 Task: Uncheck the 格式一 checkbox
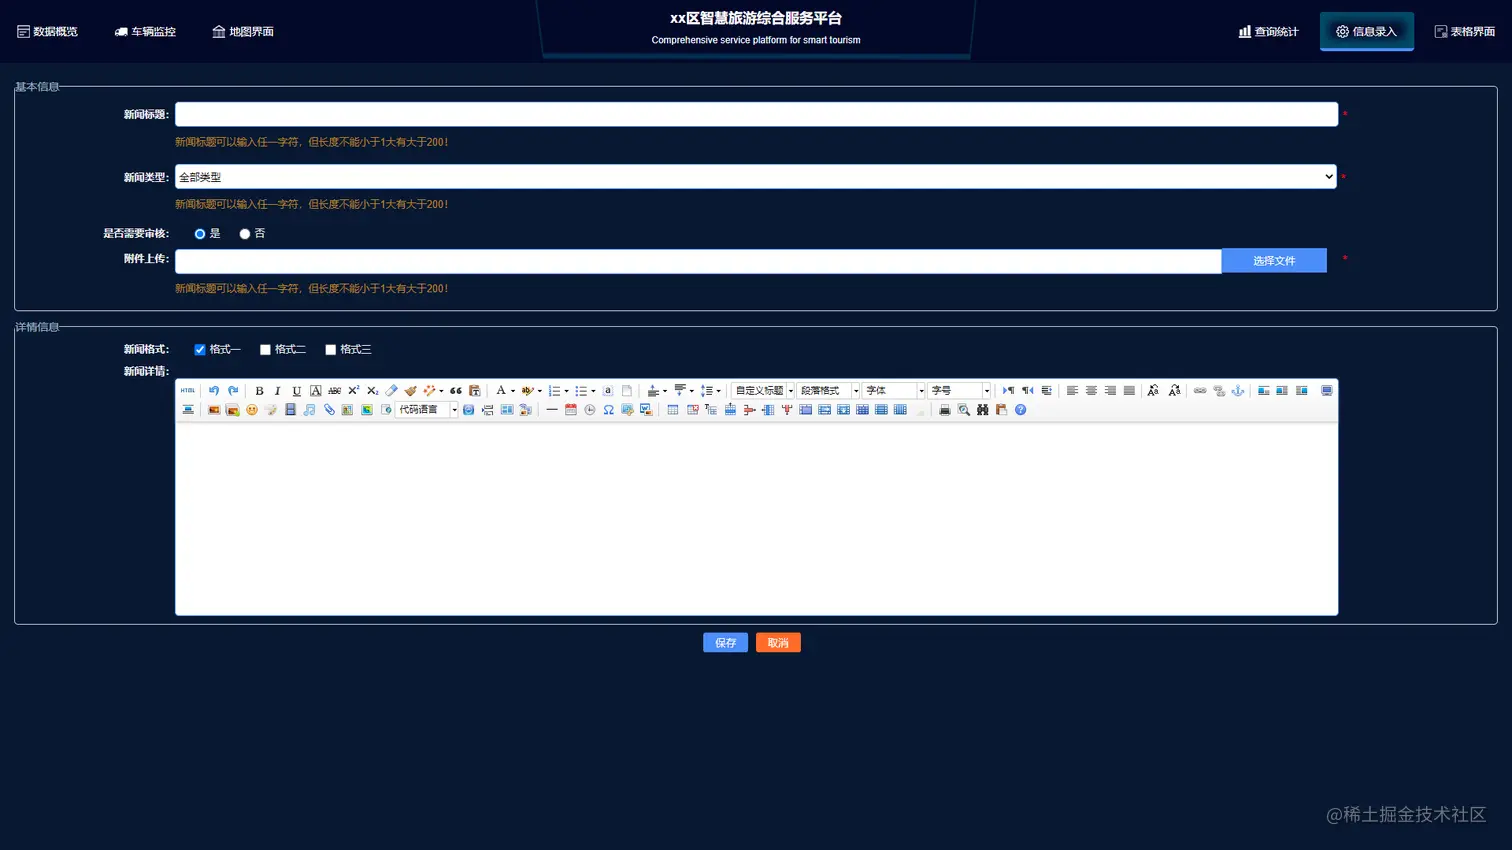[200, 350]
